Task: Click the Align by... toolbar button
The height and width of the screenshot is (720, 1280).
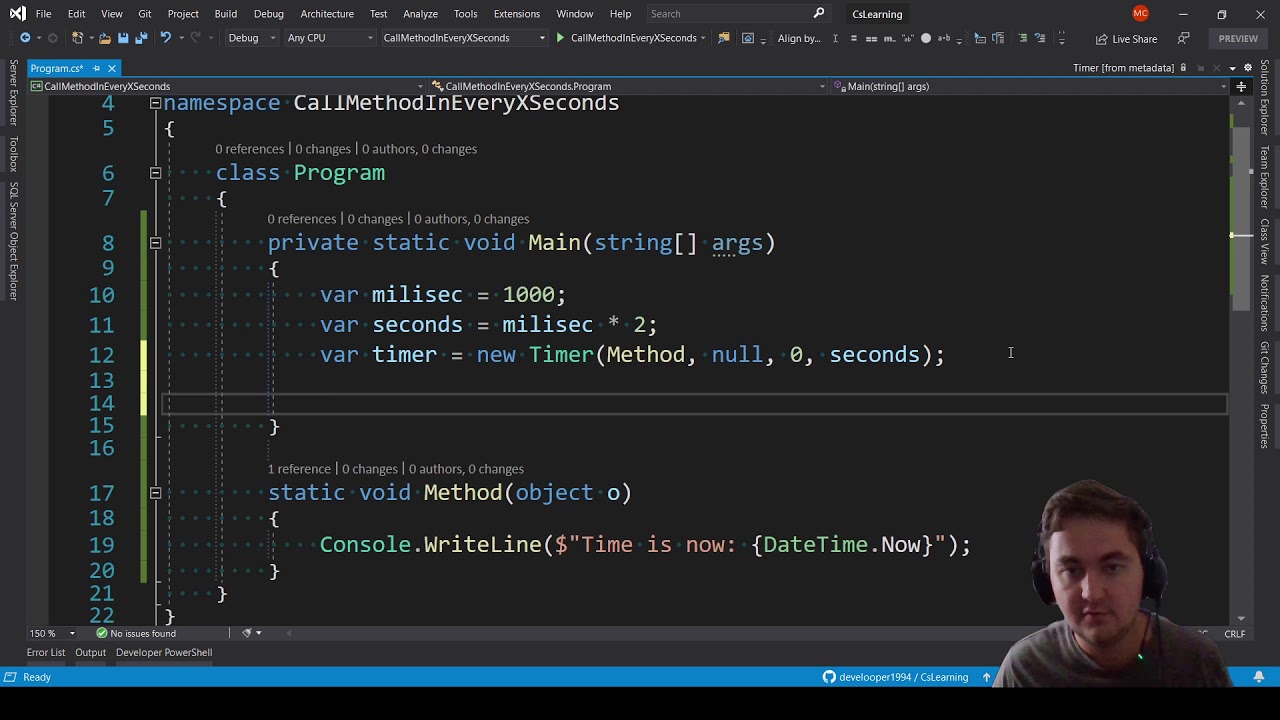Action: point(799,38)
